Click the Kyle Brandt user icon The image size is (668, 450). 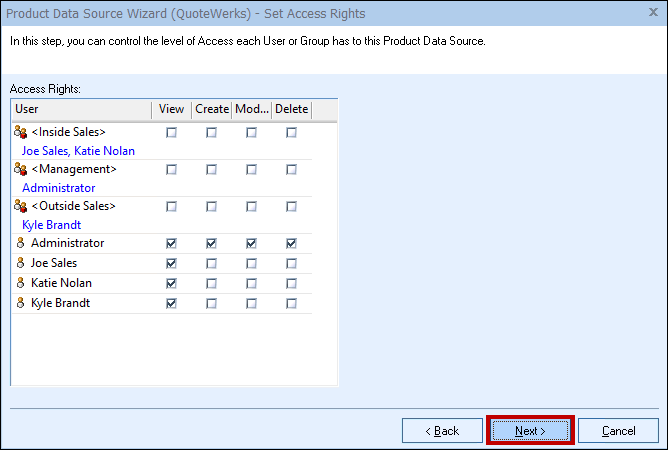(20, 303)
